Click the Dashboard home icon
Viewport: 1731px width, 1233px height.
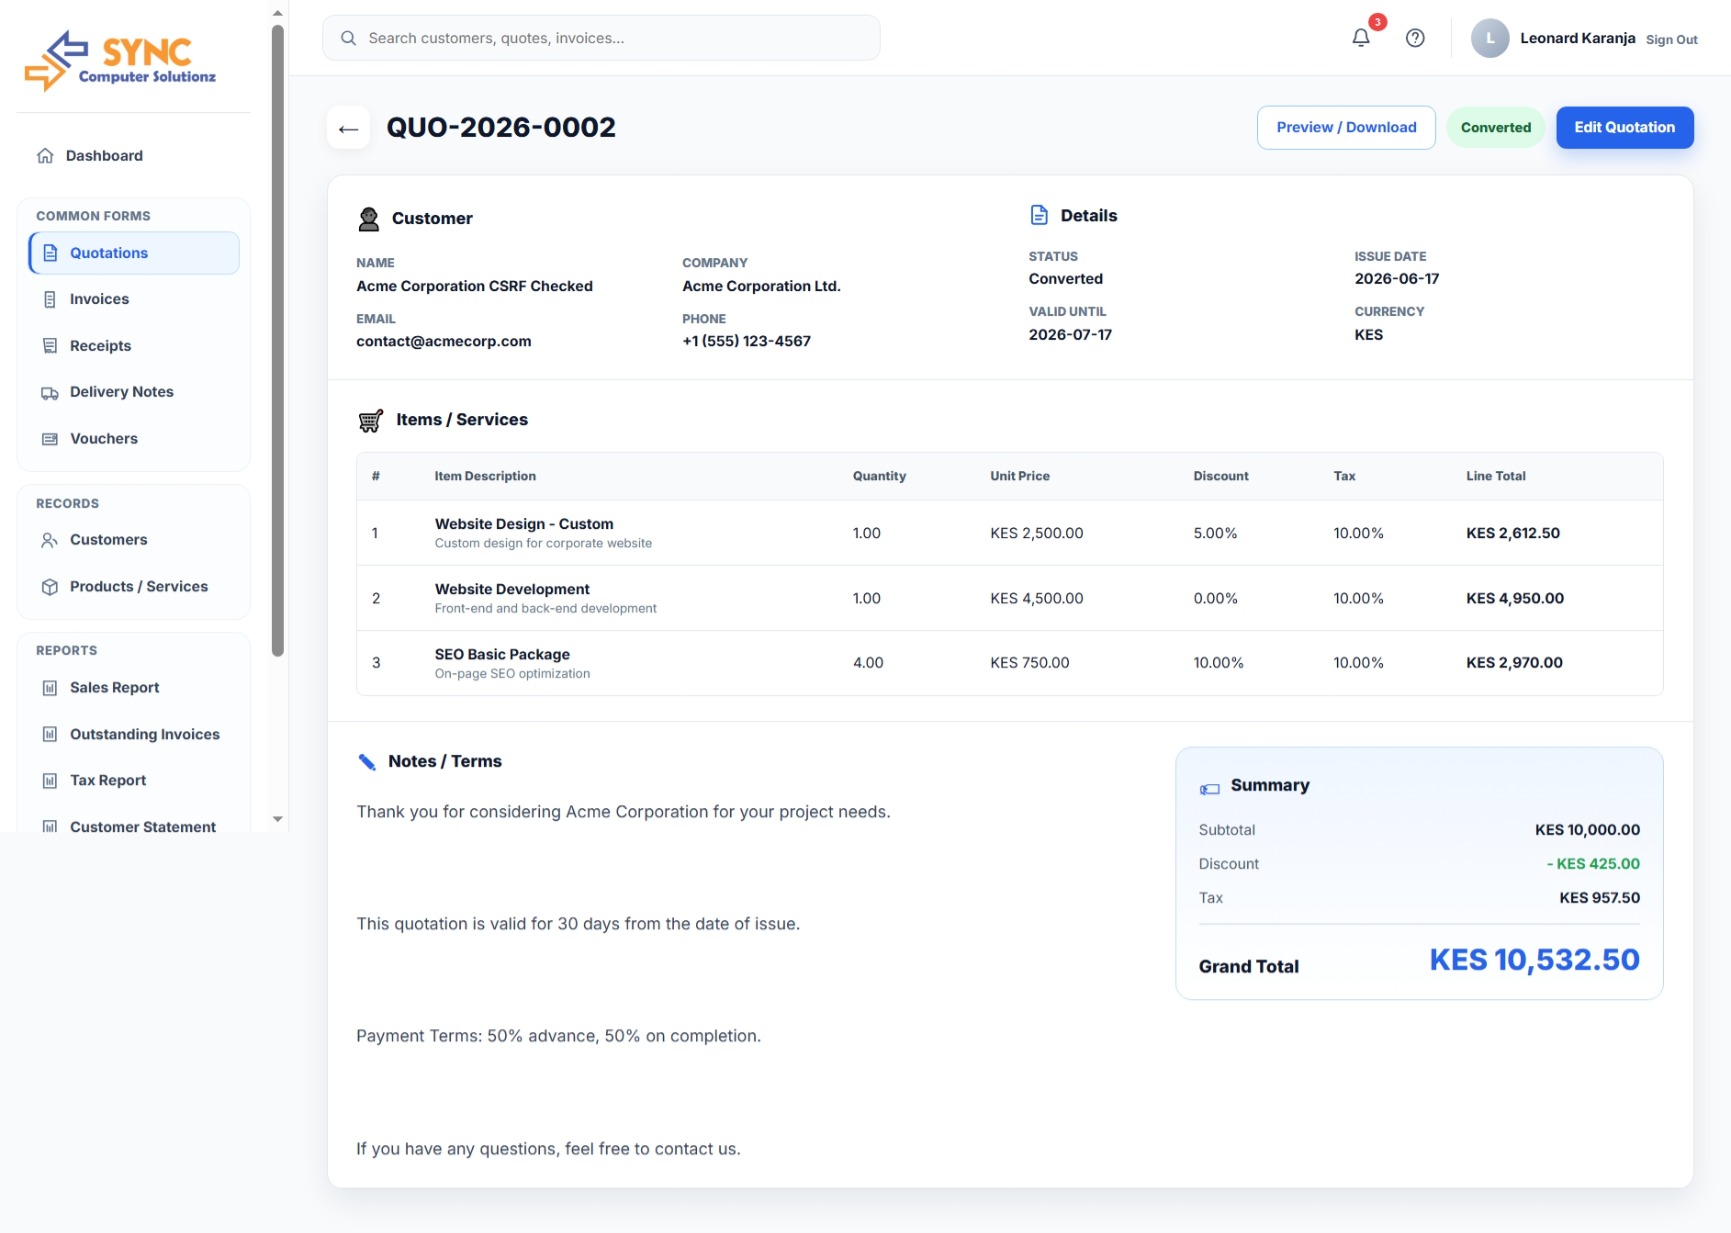point(45,155)
